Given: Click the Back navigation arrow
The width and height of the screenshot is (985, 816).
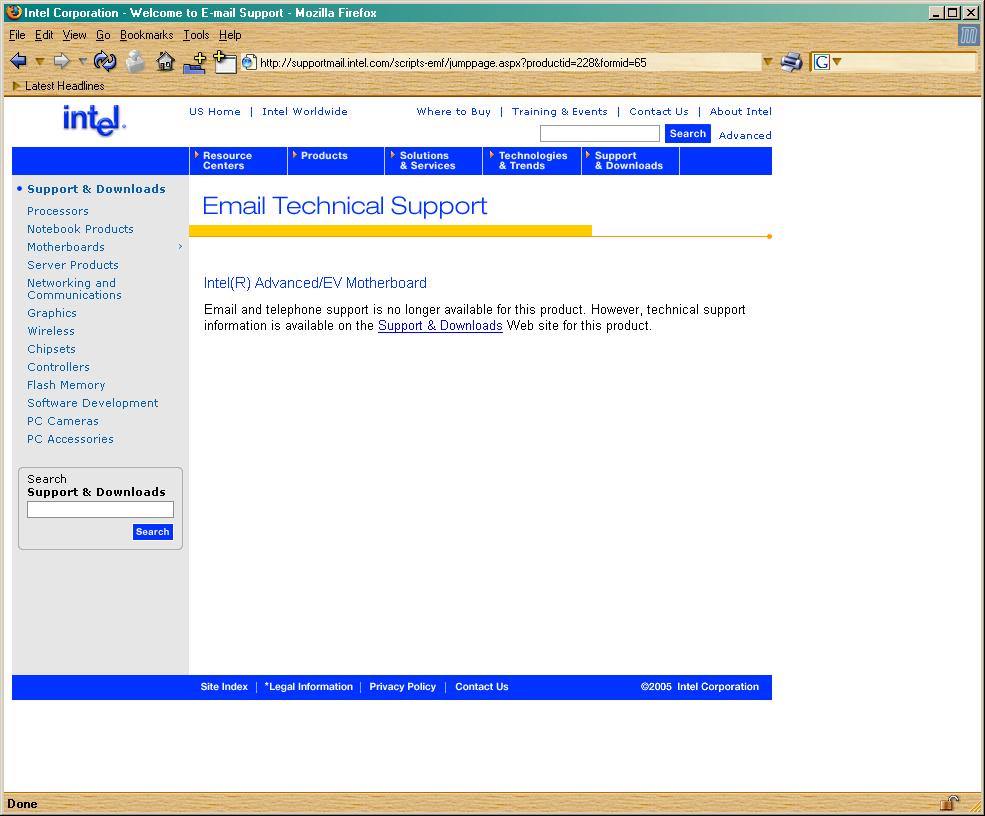Looking at the screenshot, I should point(18,62).
